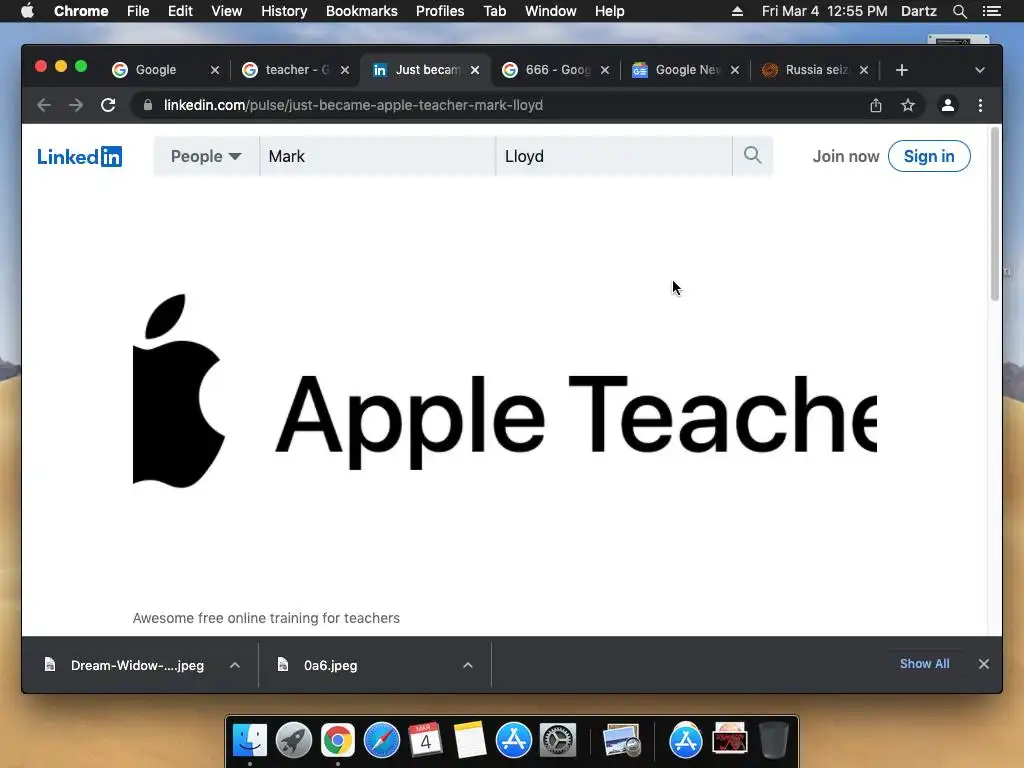Click Show All downloads
This screenshot has height=768, width=1024.
tap(925, 664)
